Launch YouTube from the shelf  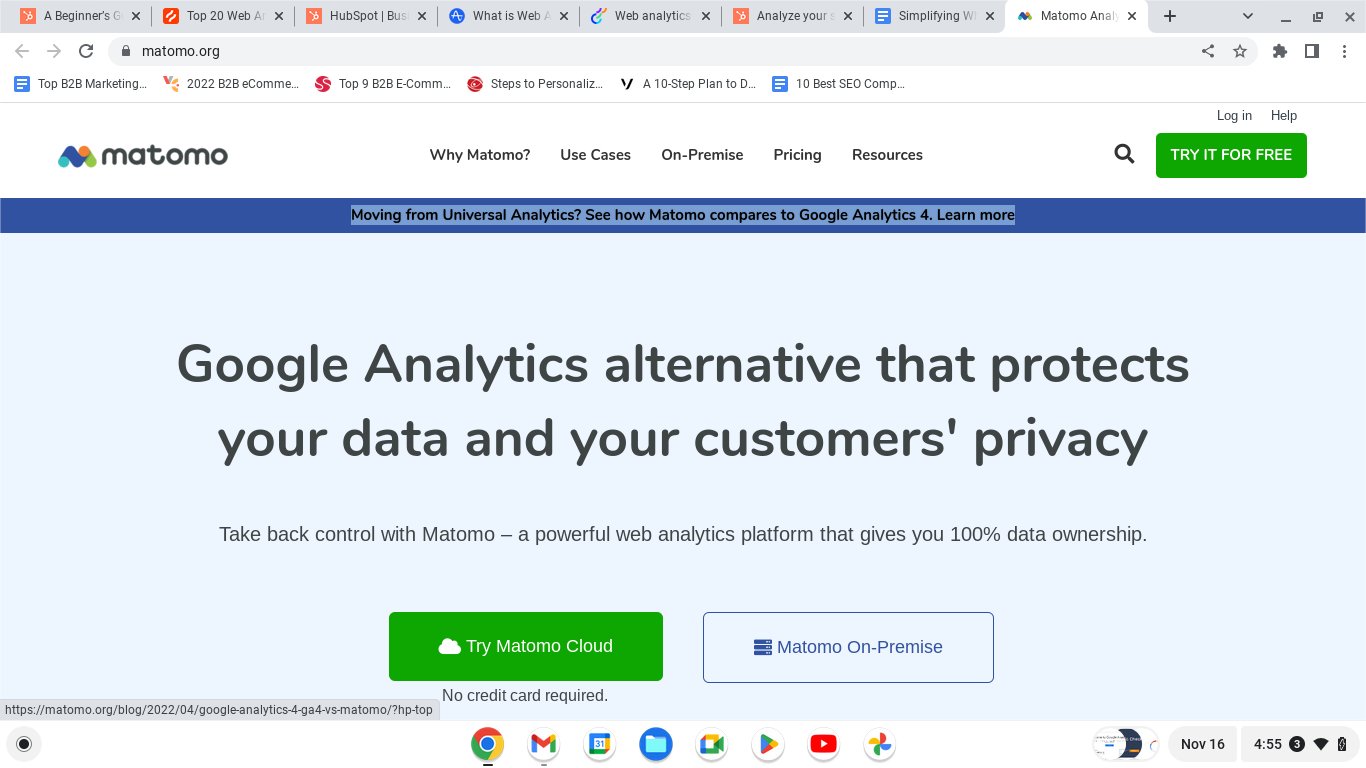[823, 744]
